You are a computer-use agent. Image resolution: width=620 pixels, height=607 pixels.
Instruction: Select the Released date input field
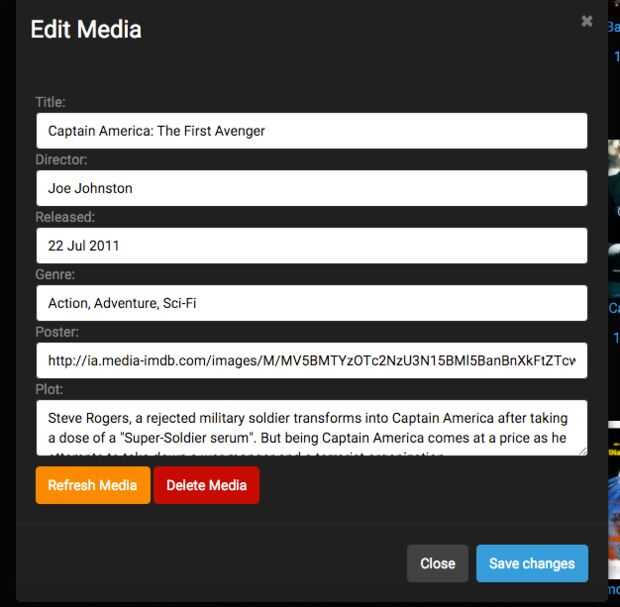[312, 246]
